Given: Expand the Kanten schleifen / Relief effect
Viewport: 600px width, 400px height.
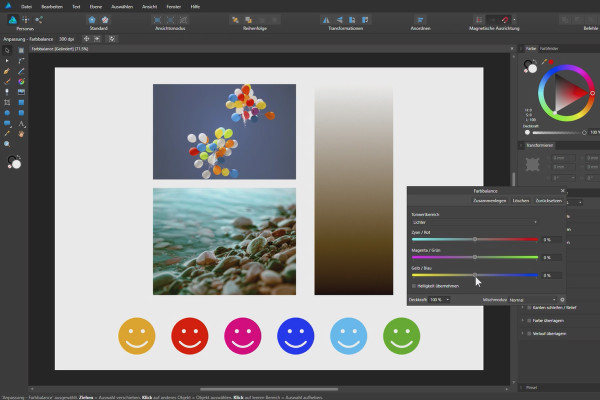Looking at the screenshot, I should (523, 307).
